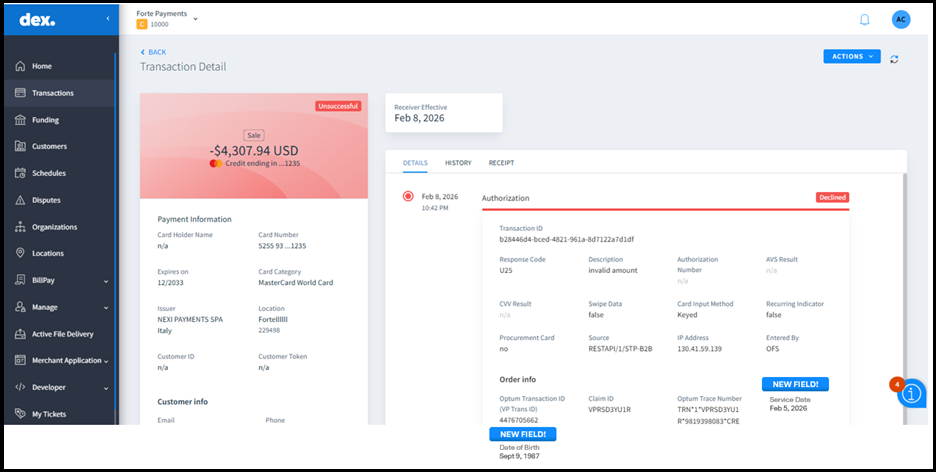Open Disputes via warning triangle icon
Image resolution: width=936 pixels, height=472 pixels.
[x=20, y=200]
